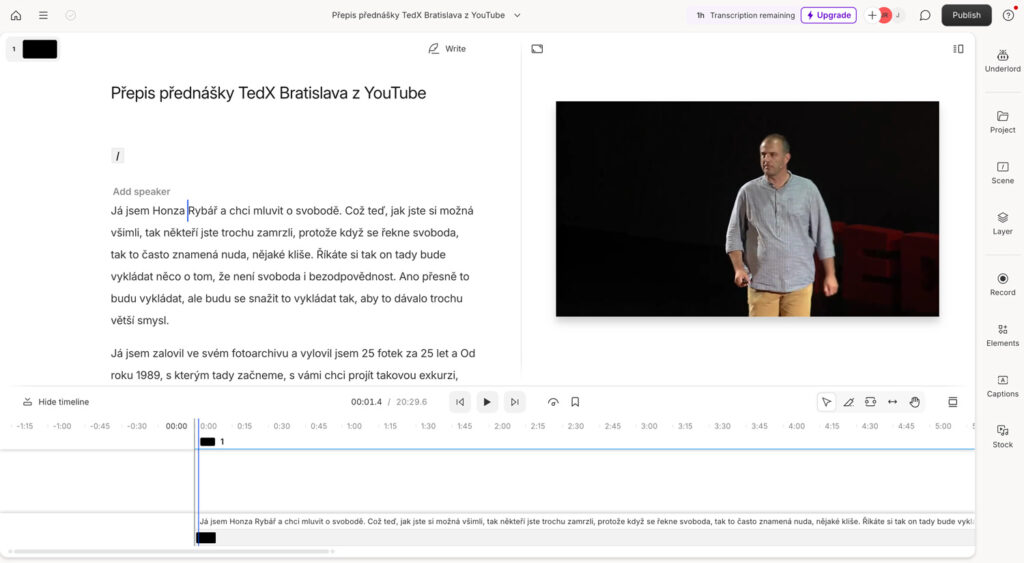
Task: Expand the project title dropdown chevron
Action: click(x=517, y=15)
